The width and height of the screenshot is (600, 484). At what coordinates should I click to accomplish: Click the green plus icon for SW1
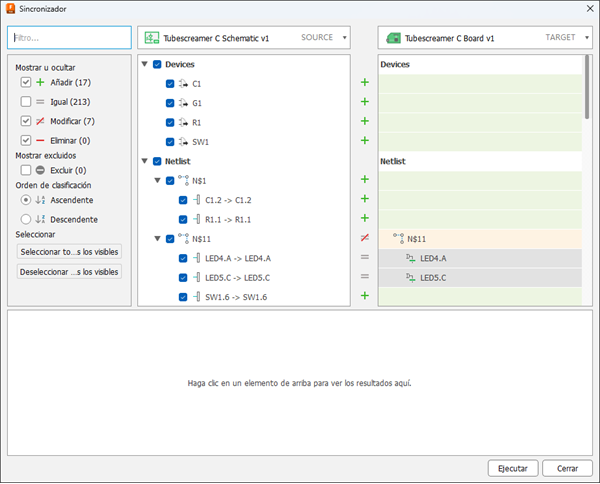pyautogui.click(x=365, y=140)
